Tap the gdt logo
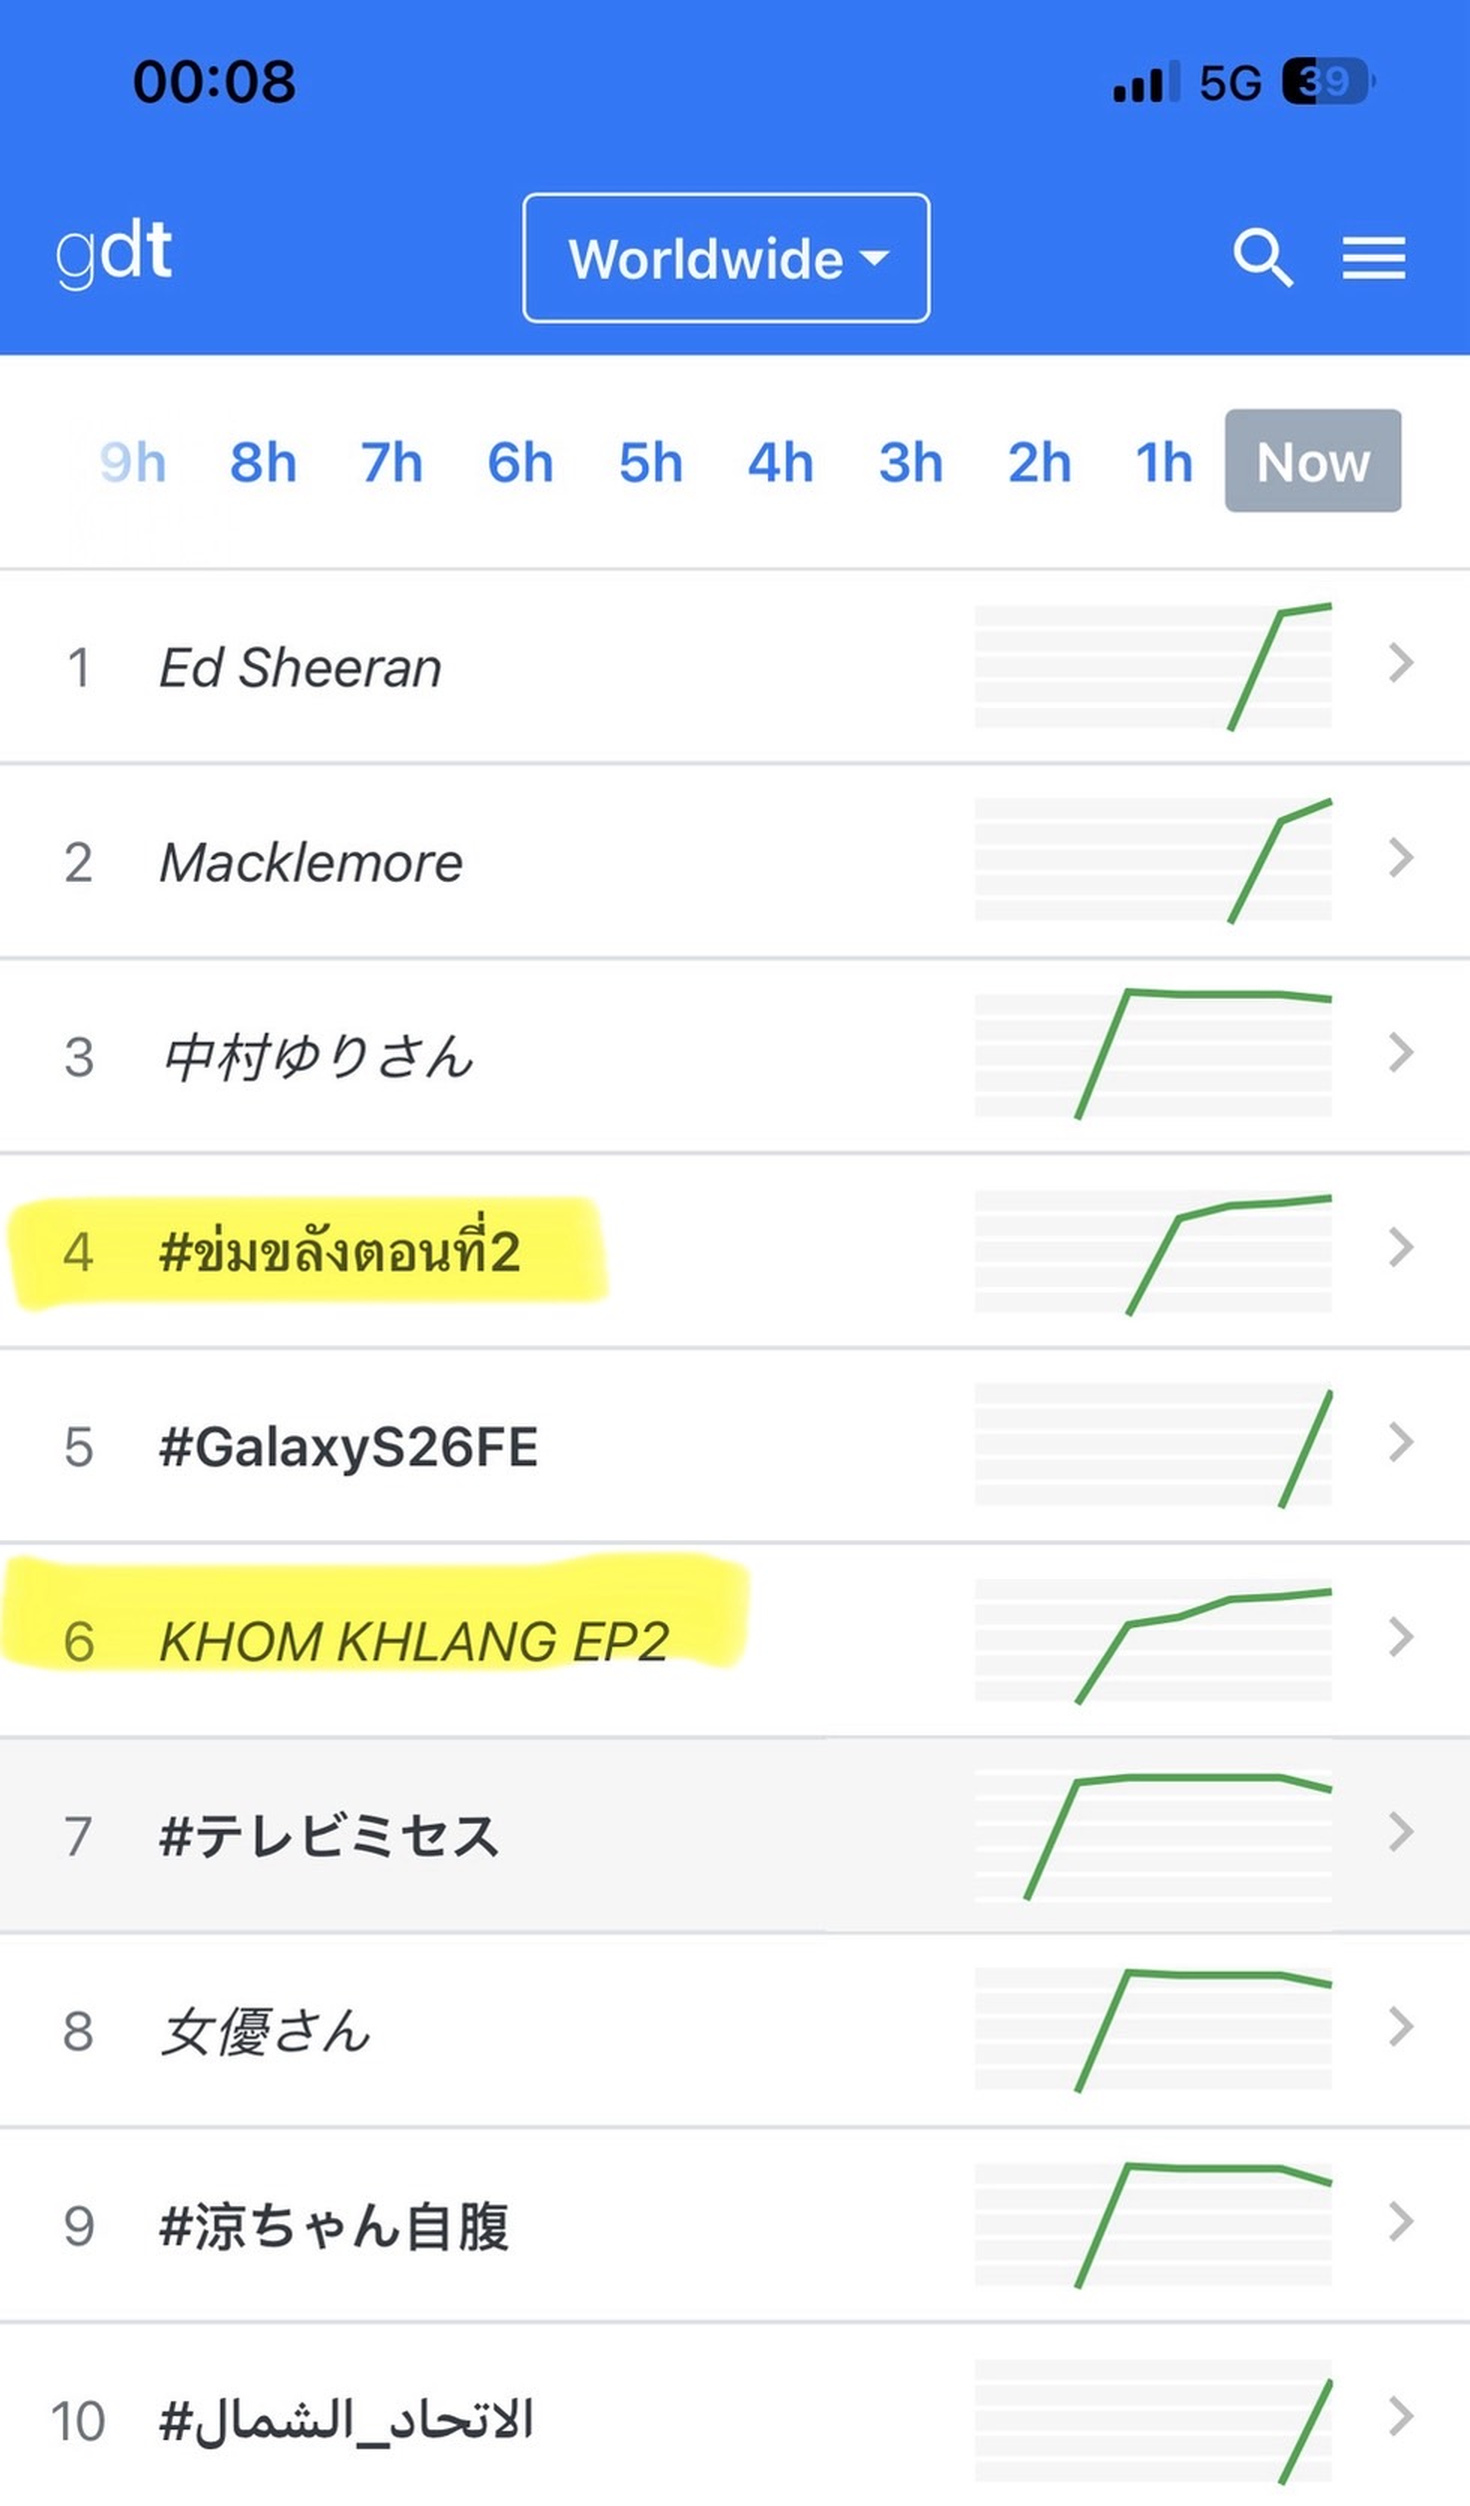Viewport: 1470px width, 2506px height. (x=113, y=254)
